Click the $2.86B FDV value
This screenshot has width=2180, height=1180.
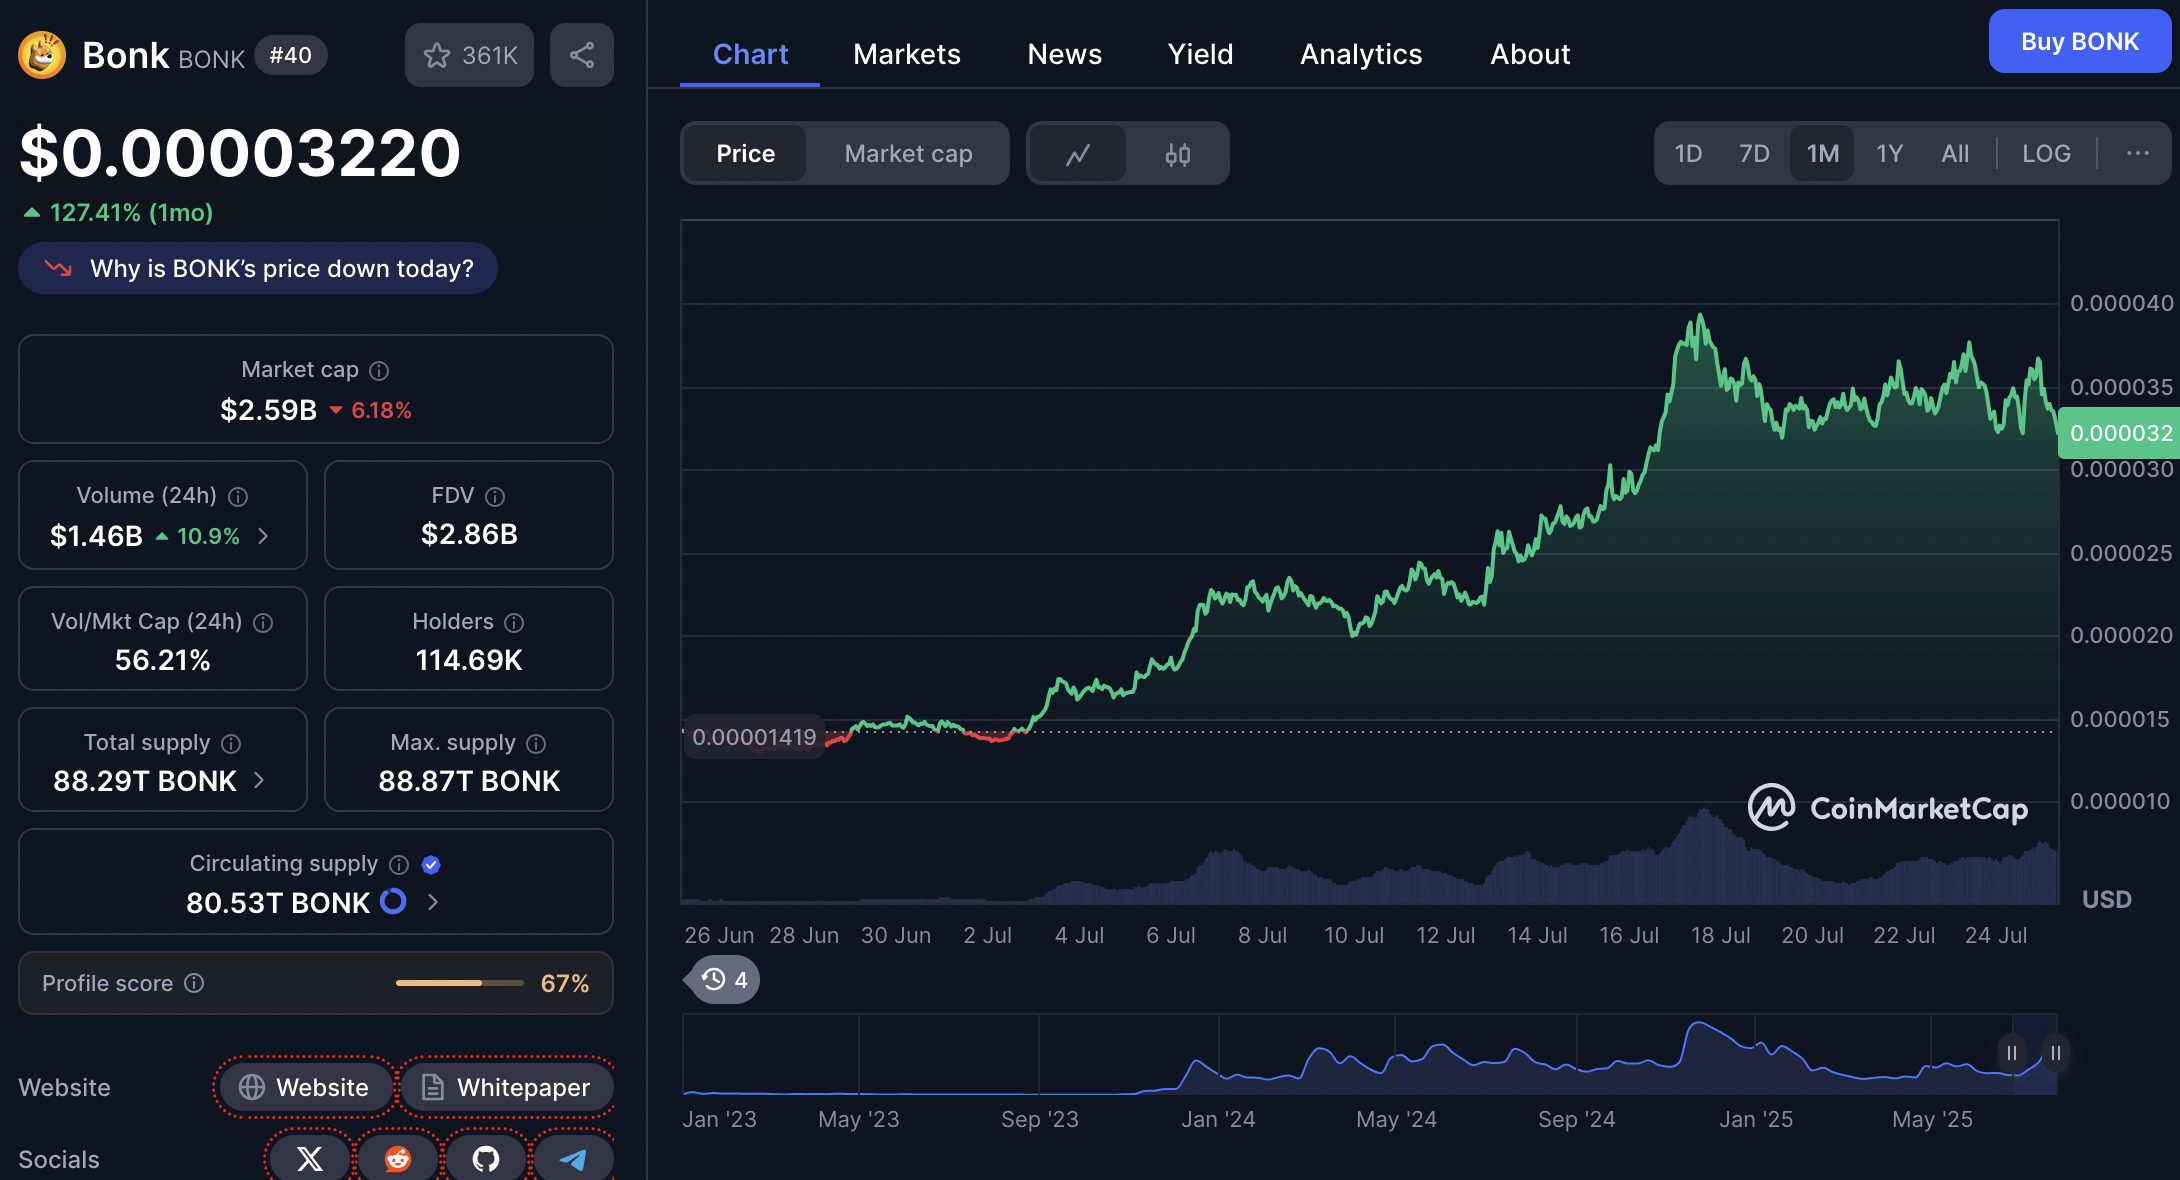coord(469,534)
